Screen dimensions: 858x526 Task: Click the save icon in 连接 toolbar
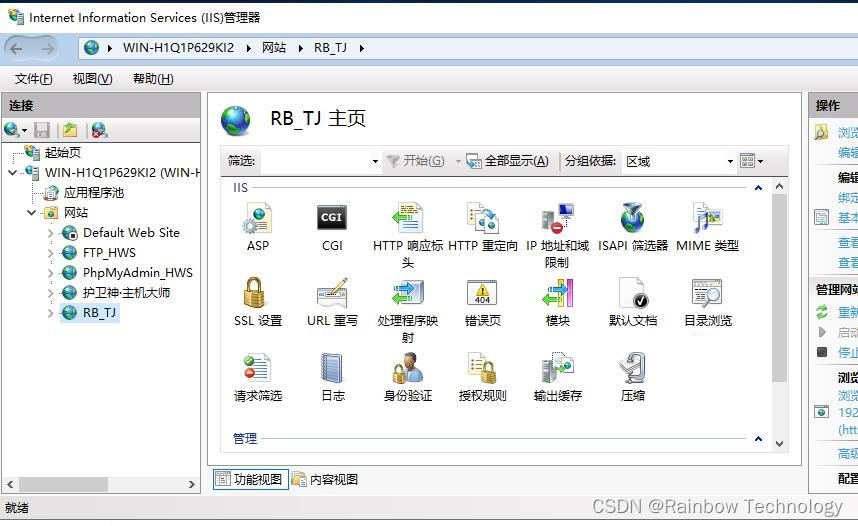[42, 130]
